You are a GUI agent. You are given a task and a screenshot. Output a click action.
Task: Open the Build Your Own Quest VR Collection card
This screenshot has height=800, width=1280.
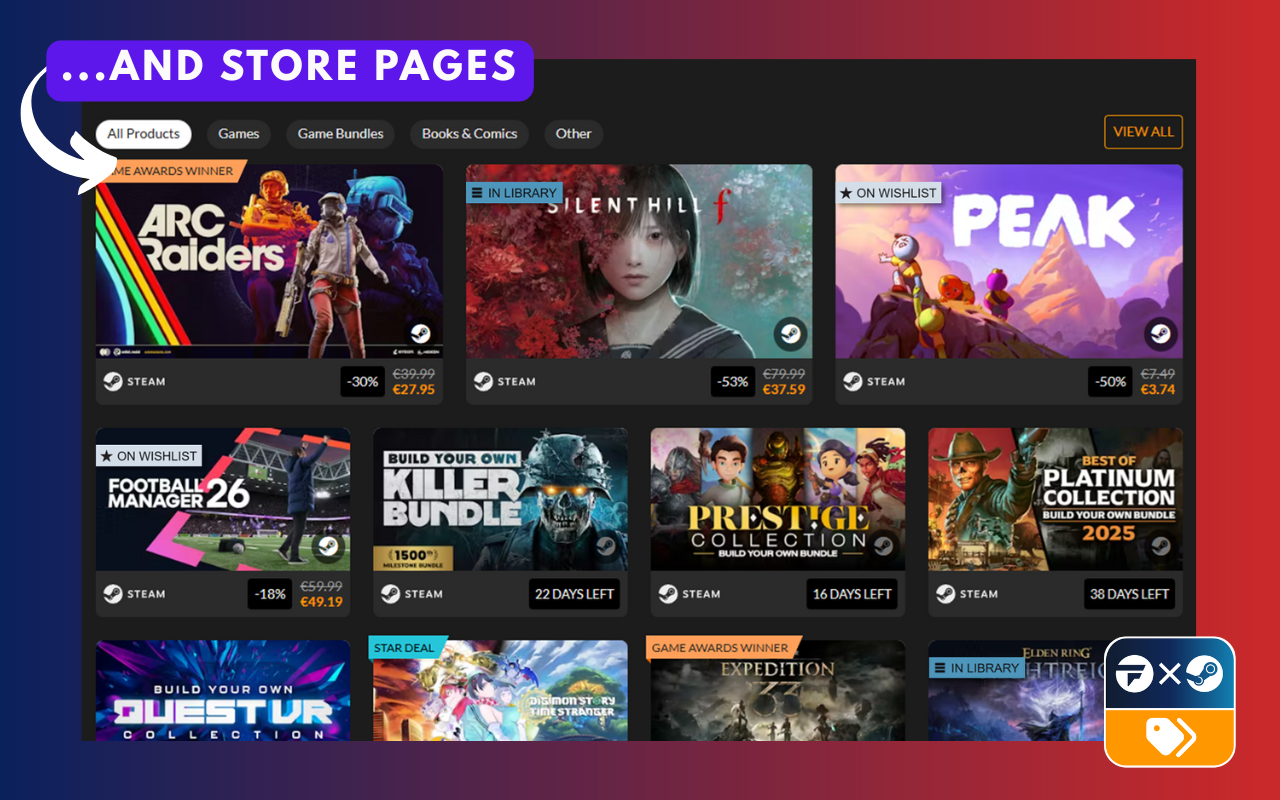[223, 691]
